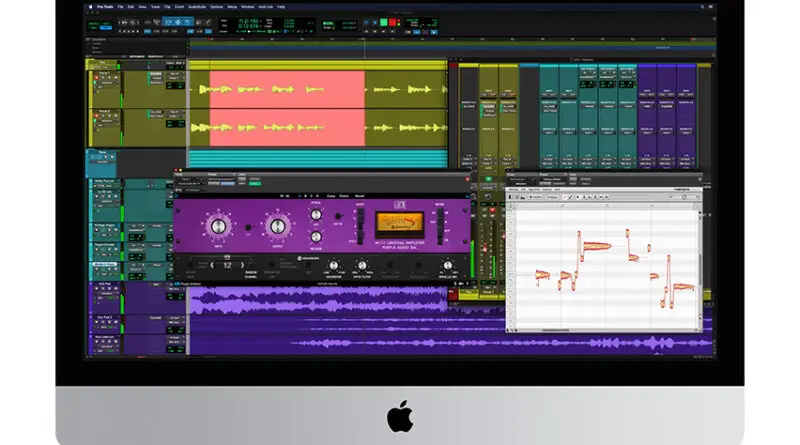Click the Analog Mix knob in the plugin's lower strip
Image resolution: width=800 pixels, height=445 pixels.
[x=448, y=265]
